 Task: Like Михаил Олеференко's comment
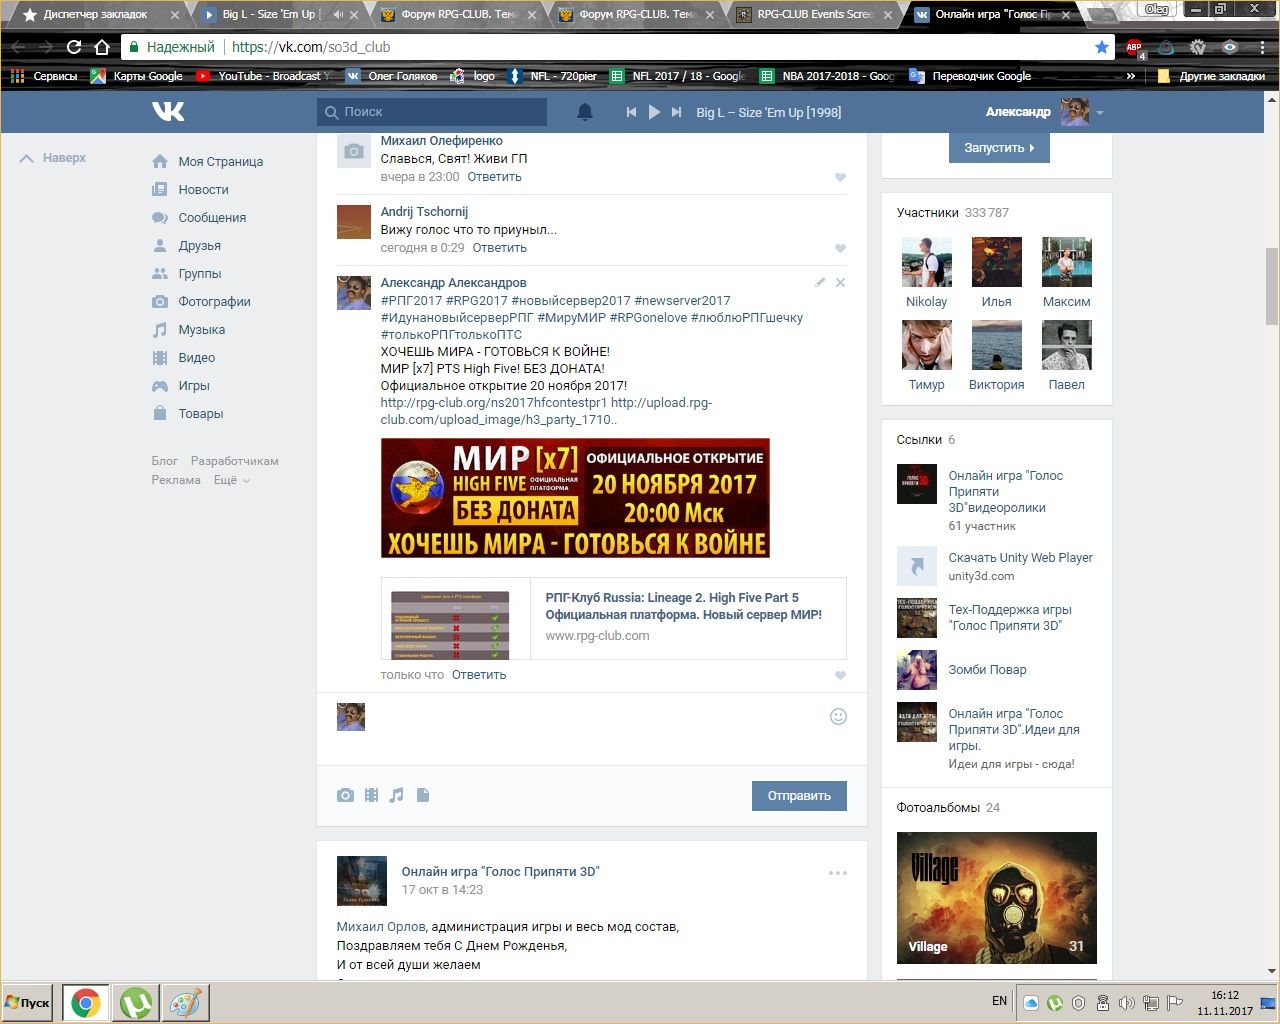(840, 177)
